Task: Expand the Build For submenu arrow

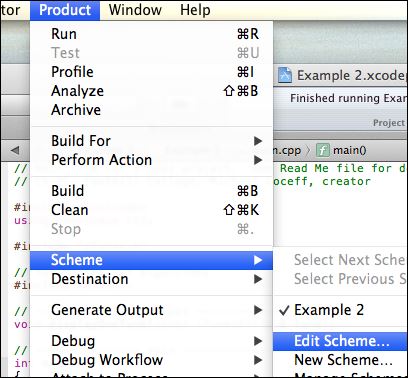Action: [258, 141]
